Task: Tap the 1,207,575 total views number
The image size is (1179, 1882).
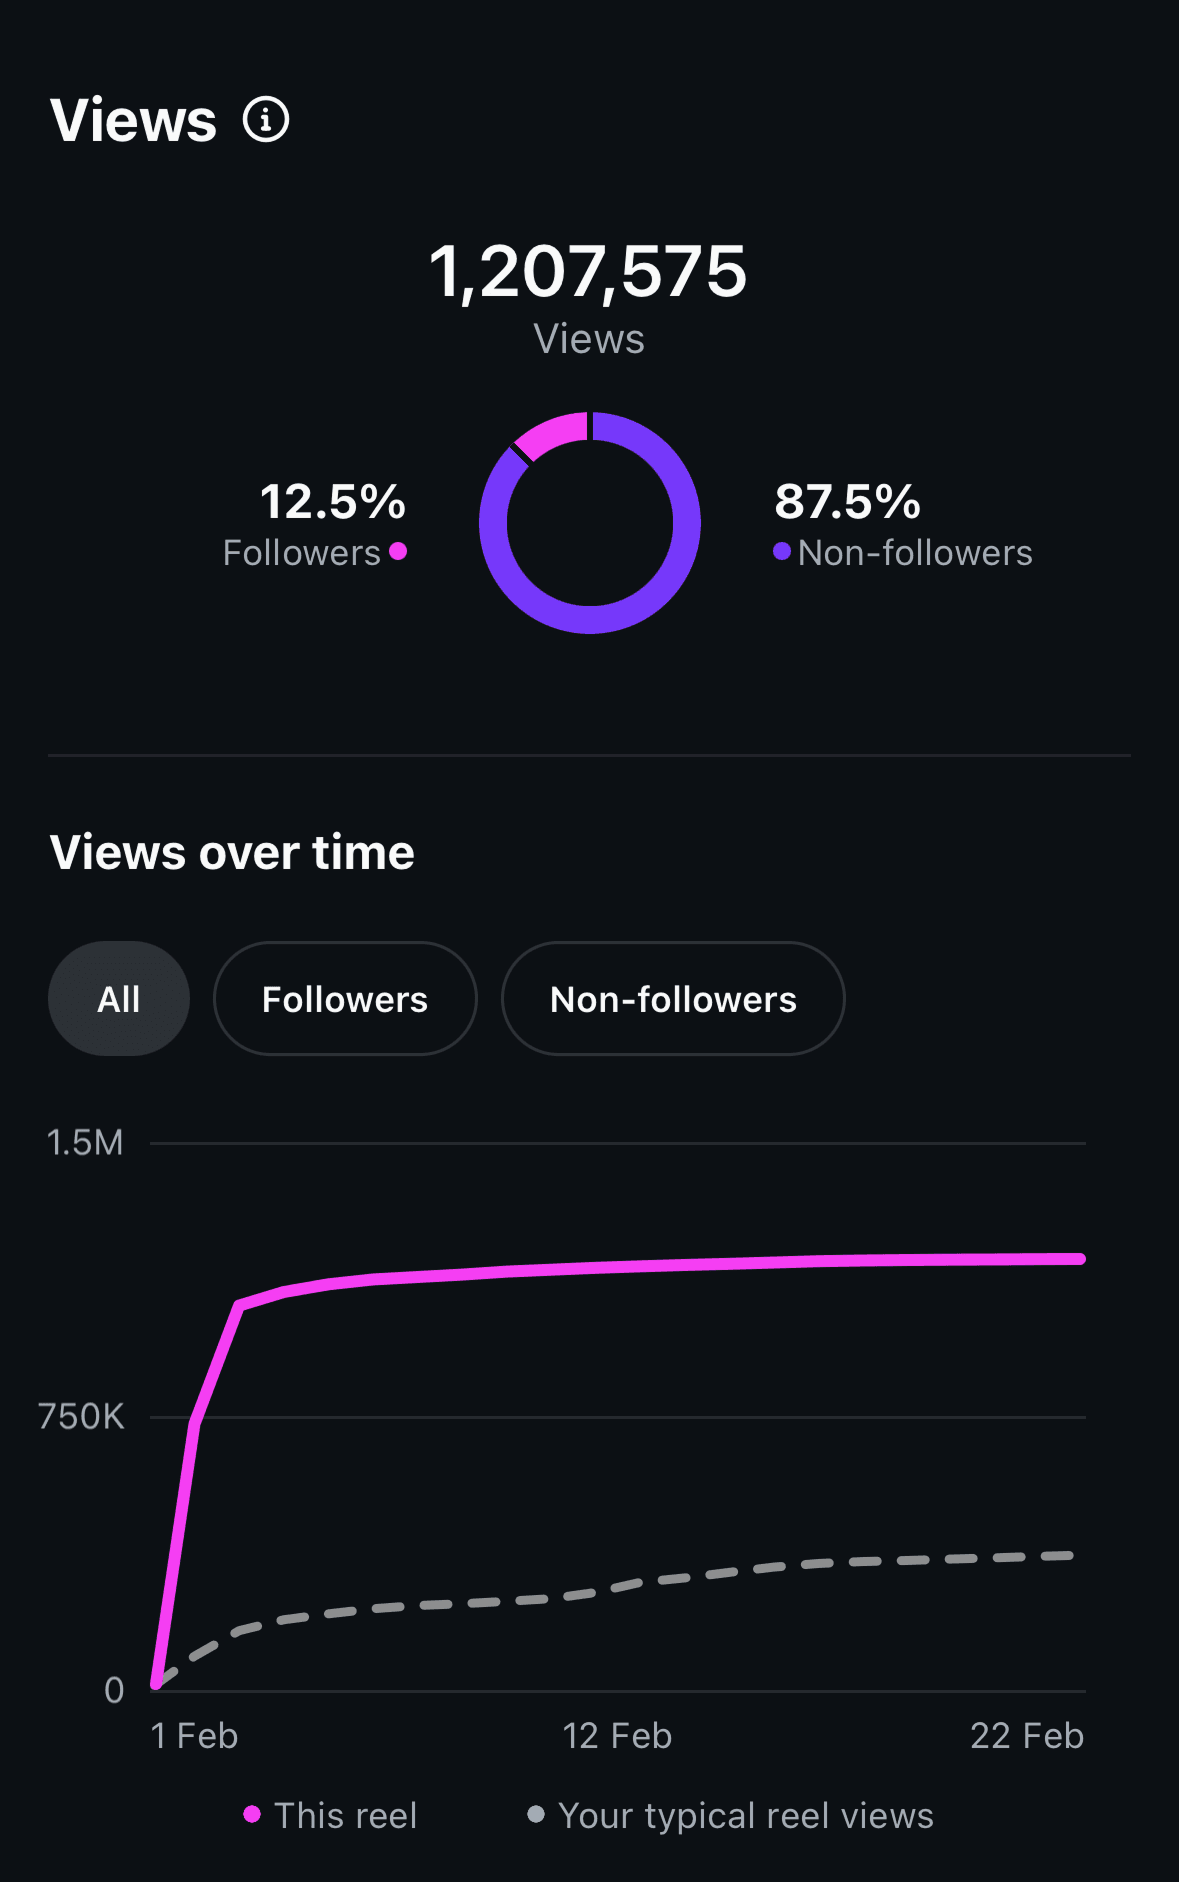Action: 588,271
